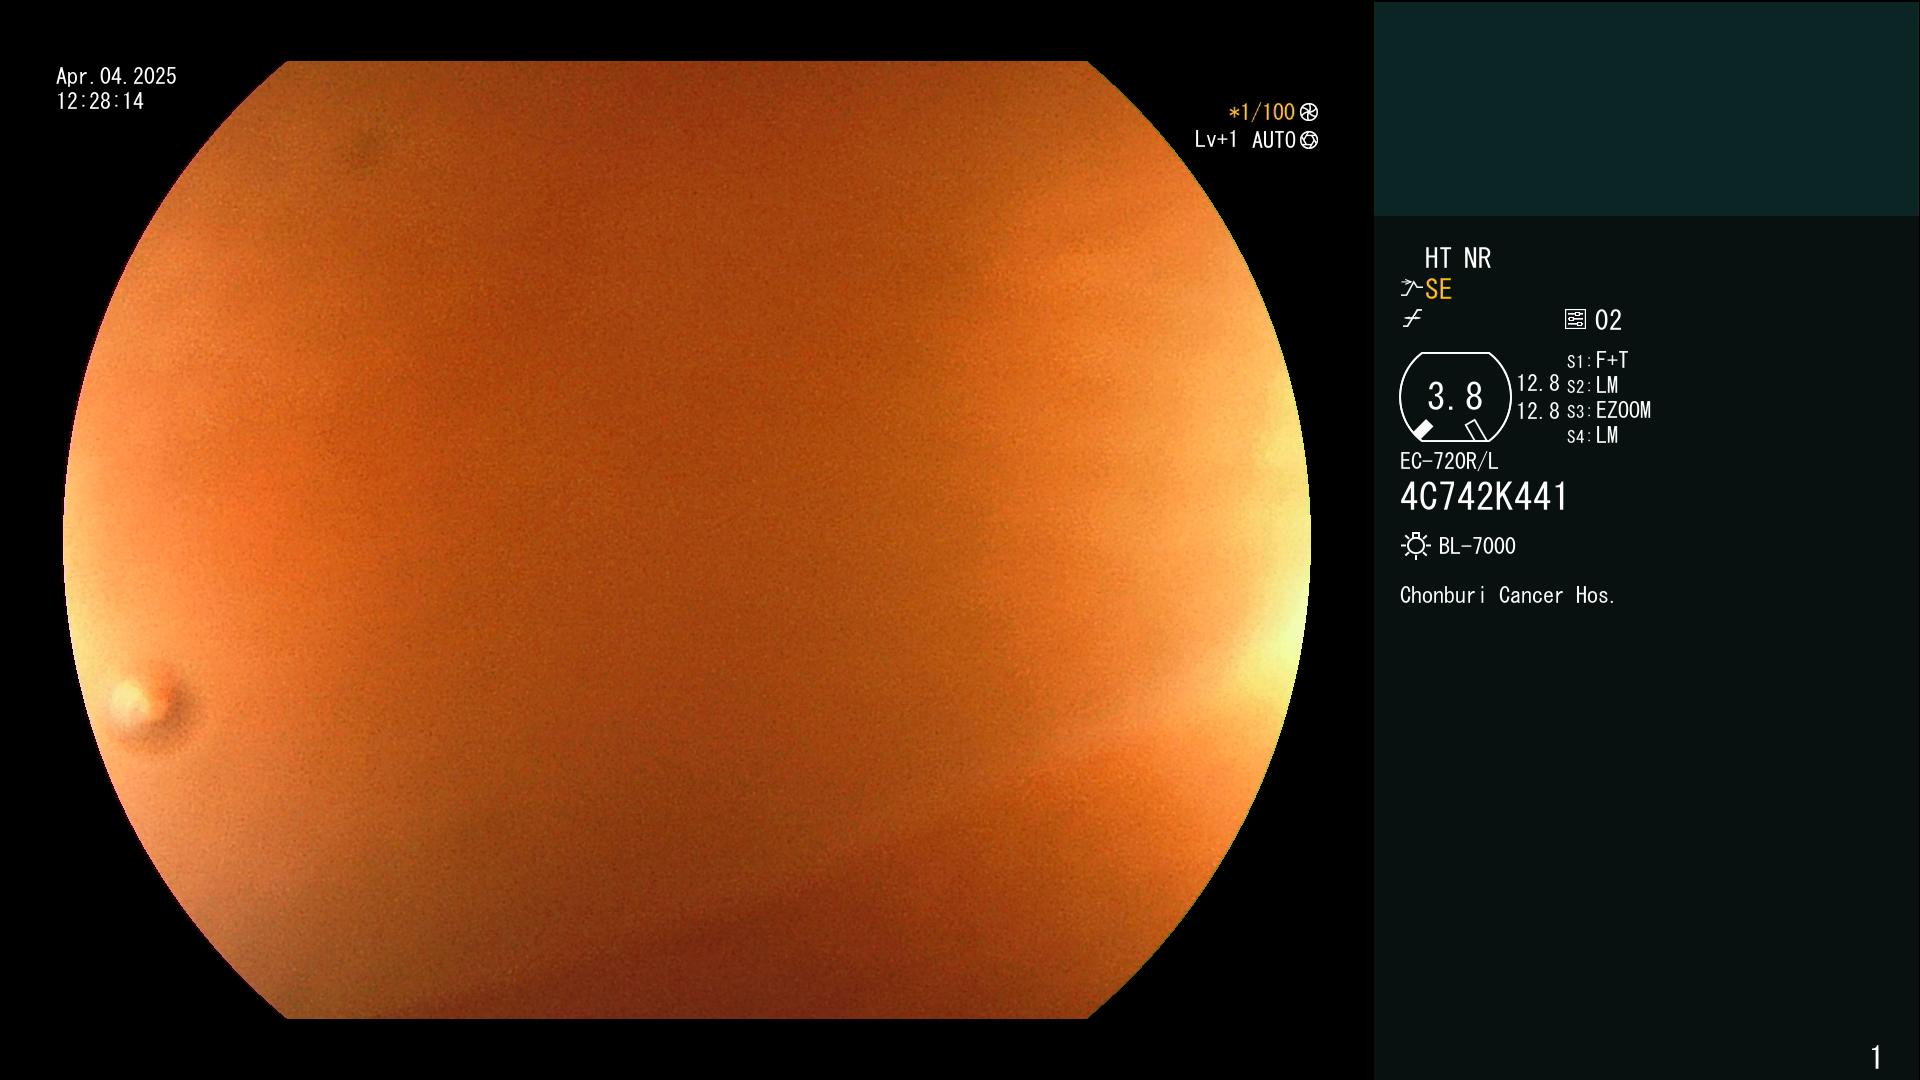Screen dimensions: 1920x1080
Task: Click the tone curve icon below SE
Action: tap(1412, 319)
